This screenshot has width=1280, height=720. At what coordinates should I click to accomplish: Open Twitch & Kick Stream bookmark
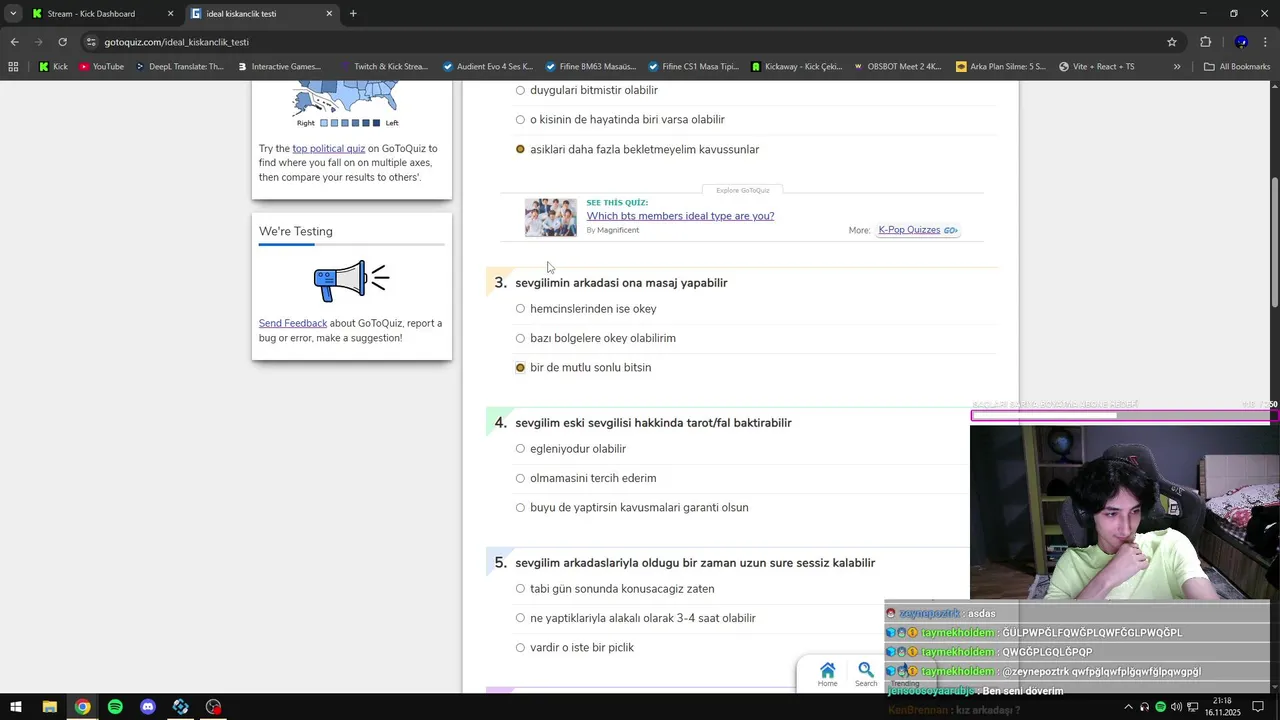pos(383,67)
